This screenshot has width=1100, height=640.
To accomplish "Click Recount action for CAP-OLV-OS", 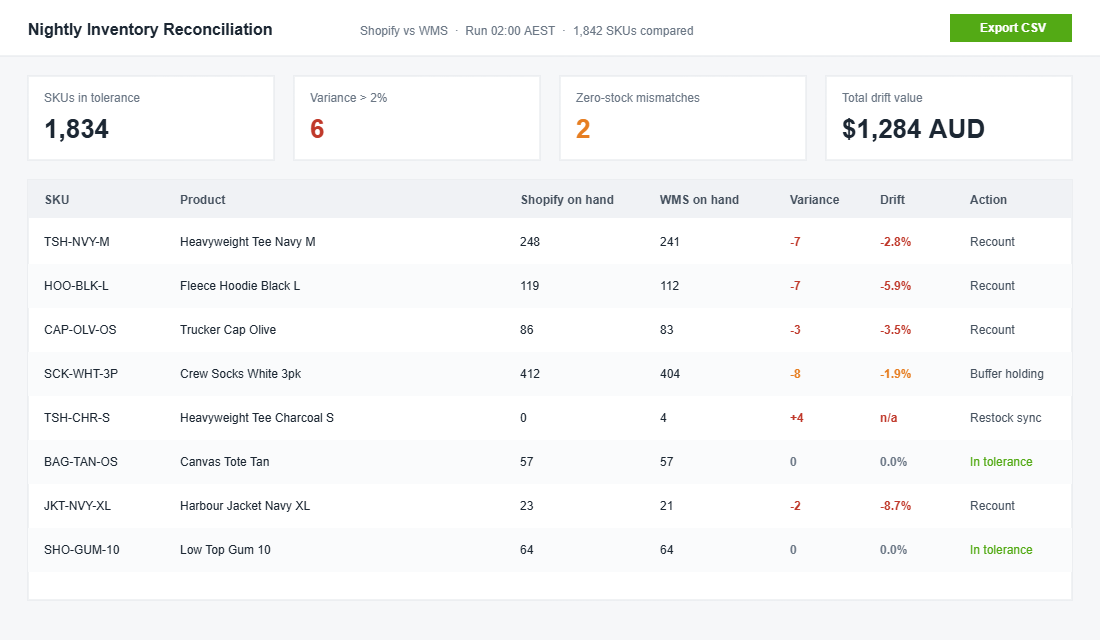I will [992, 330].
